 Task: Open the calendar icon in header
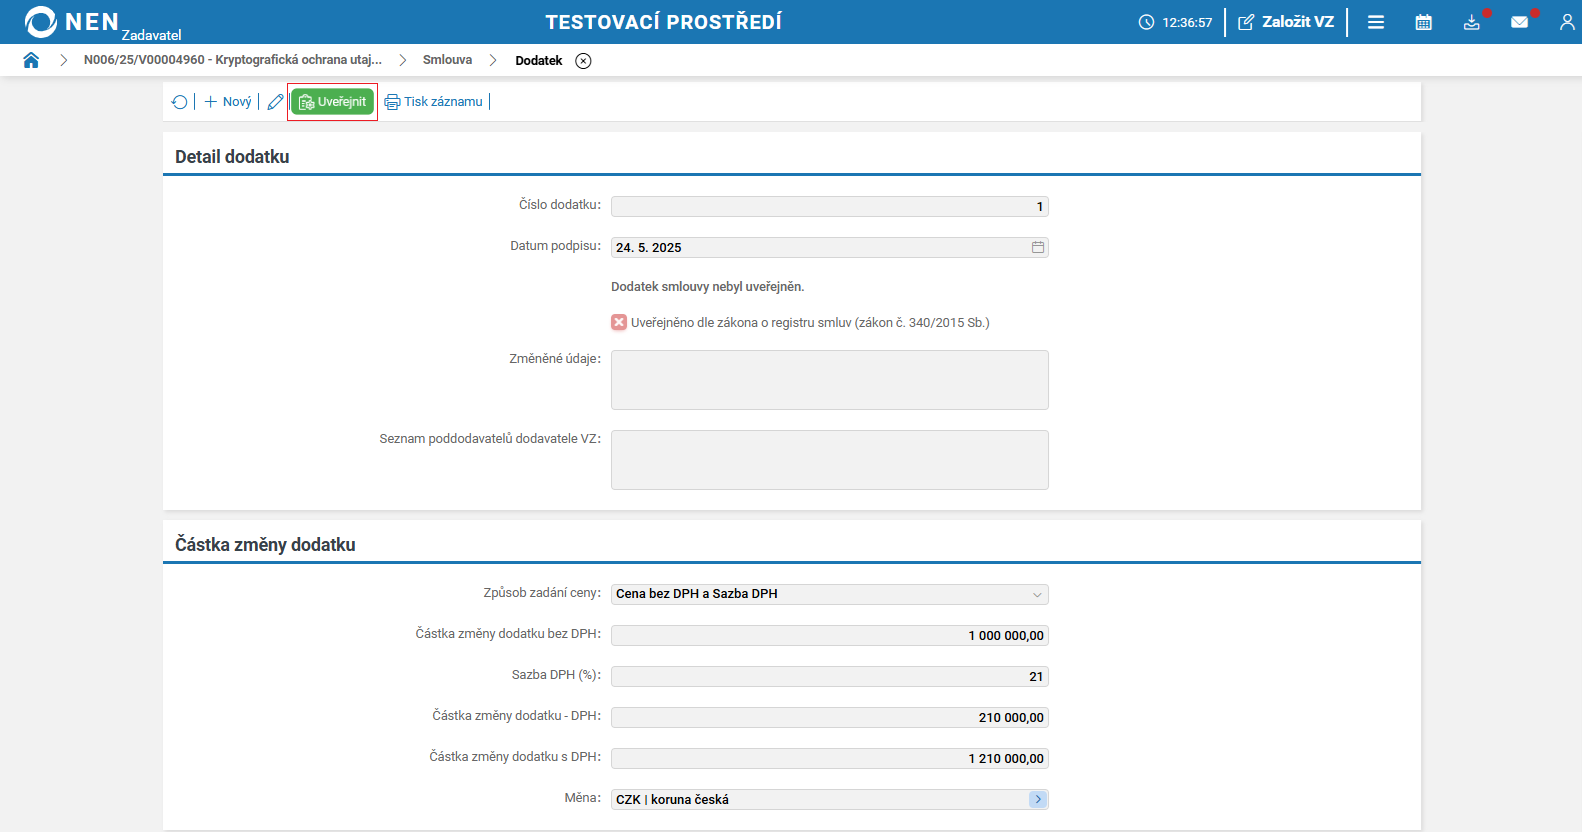coord(1424,22)
